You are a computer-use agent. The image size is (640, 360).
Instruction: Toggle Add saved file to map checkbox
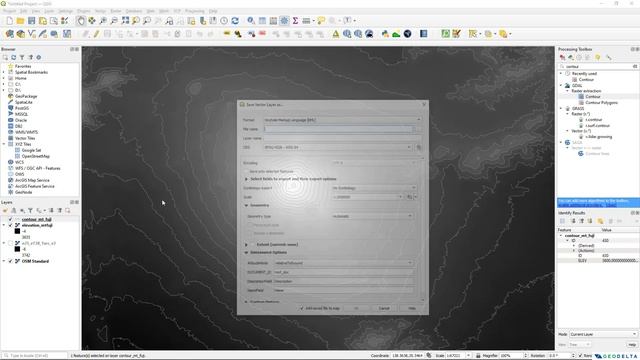pyautogui.click(x=302, y=308)
